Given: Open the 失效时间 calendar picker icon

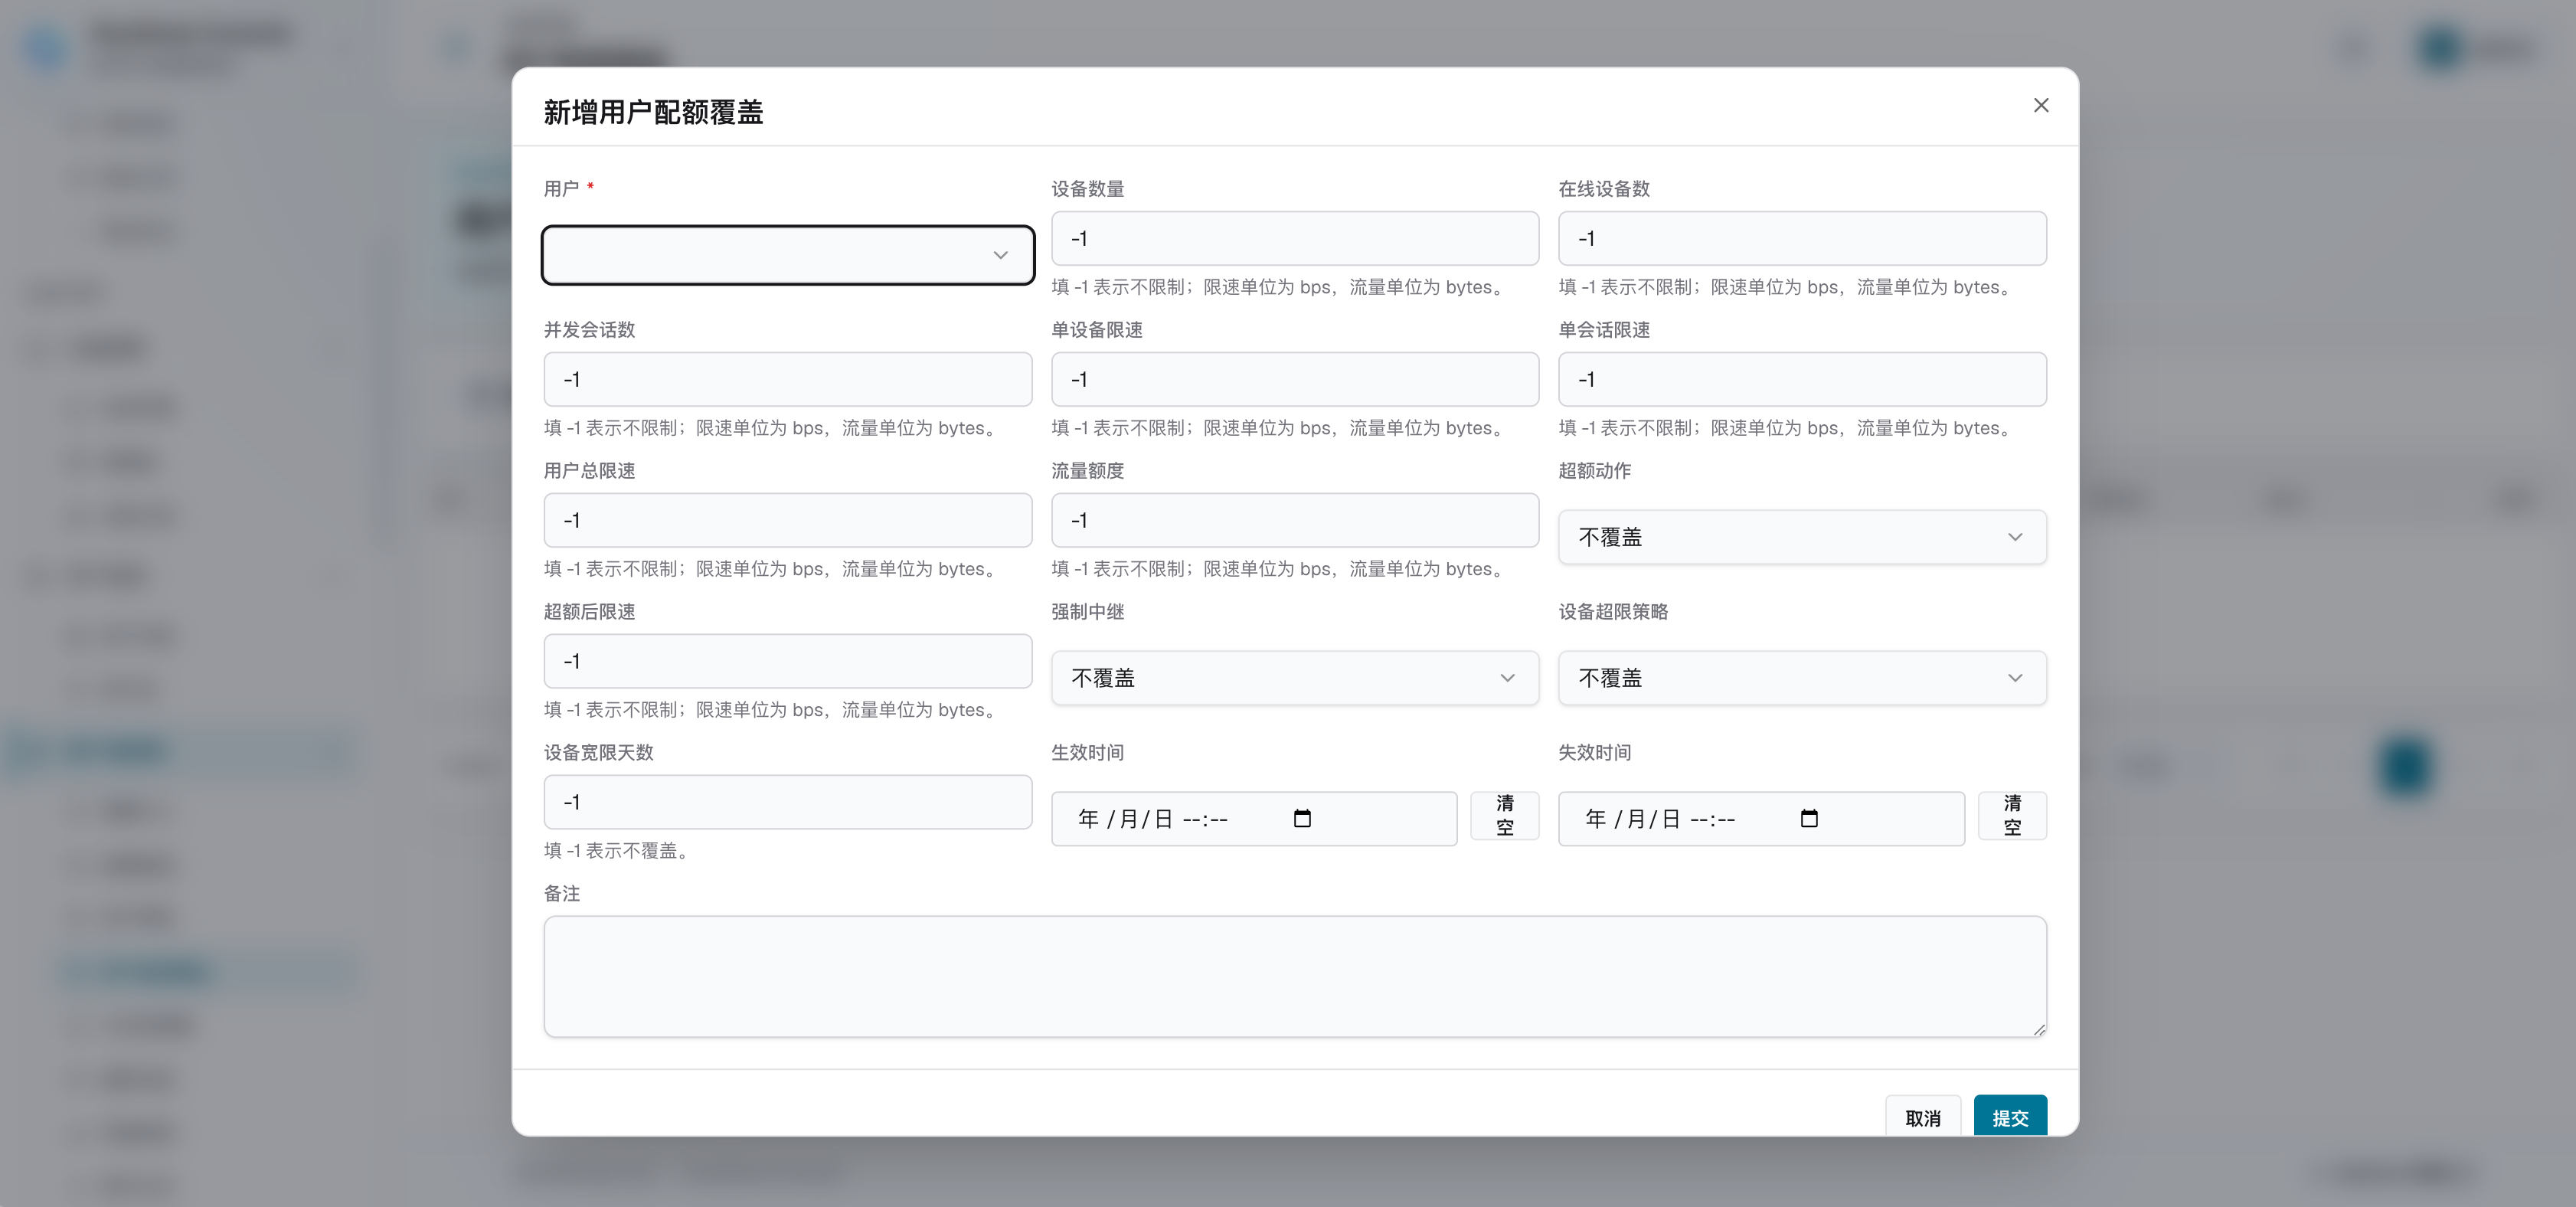Looking at the screenshot, I should pyautogui.click(x=1809, y=819).
